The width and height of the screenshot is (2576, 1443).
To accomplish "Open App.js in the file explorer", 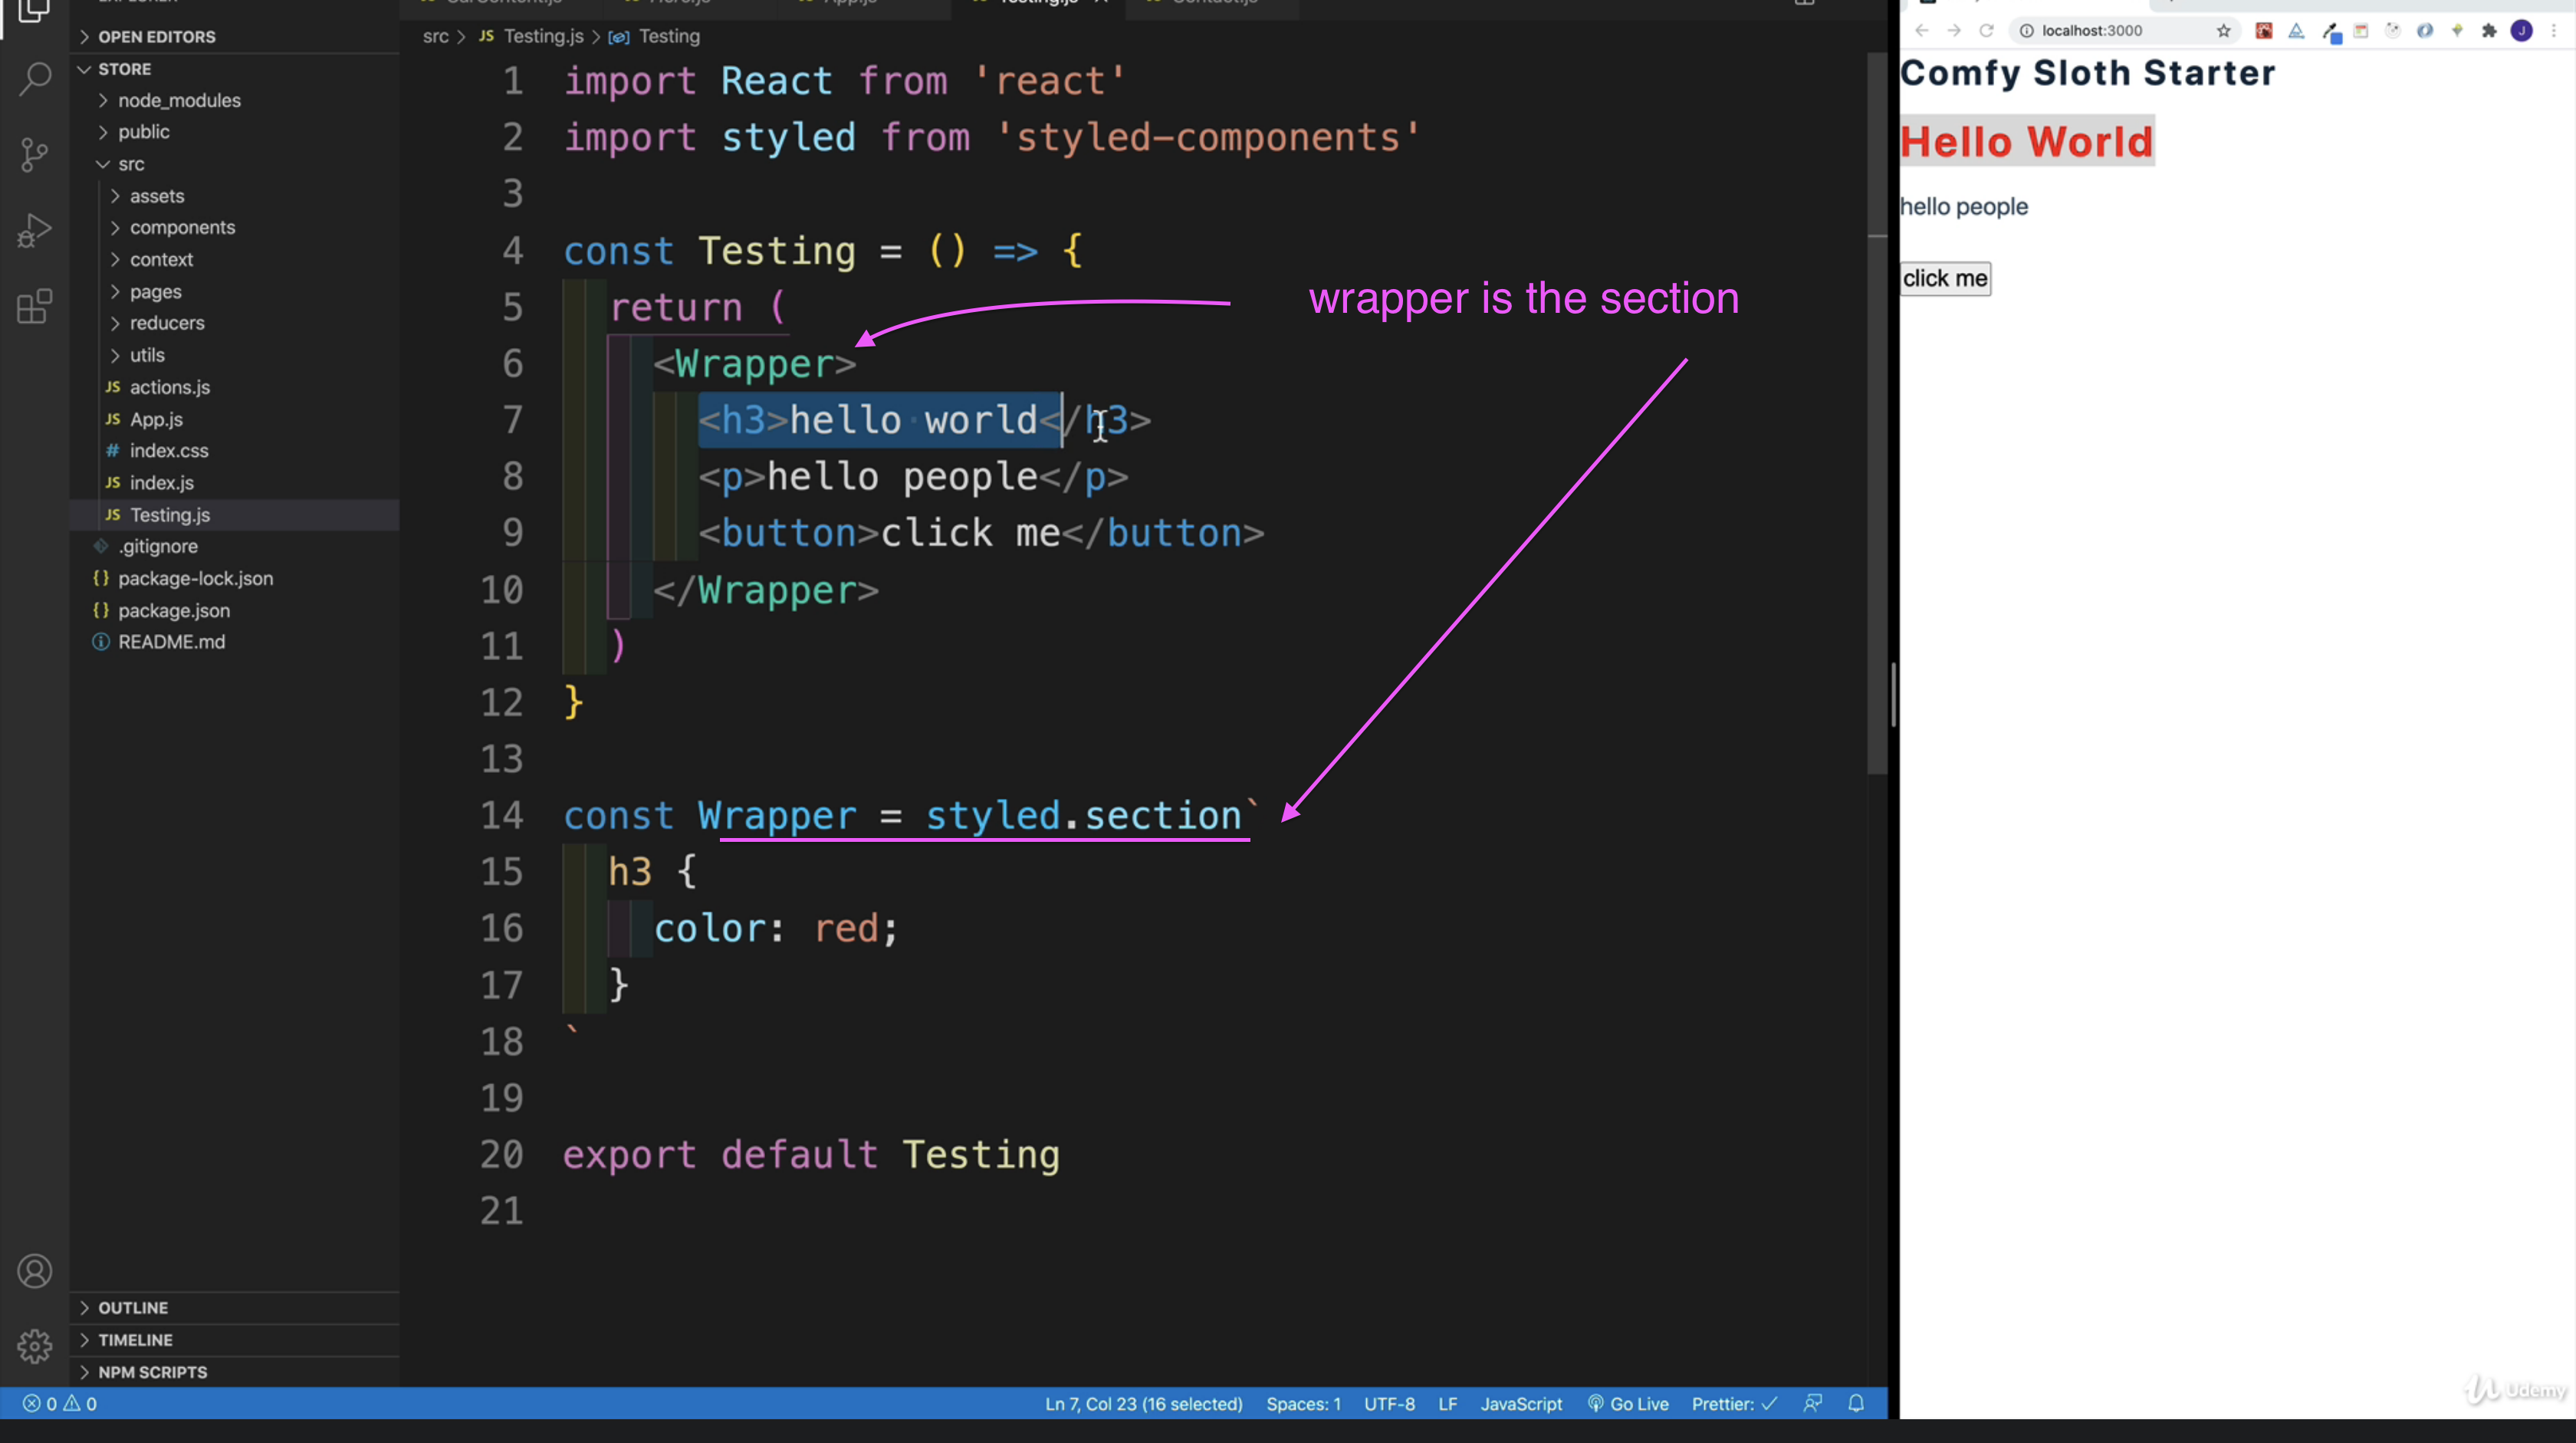I will [x=156, y=419].
